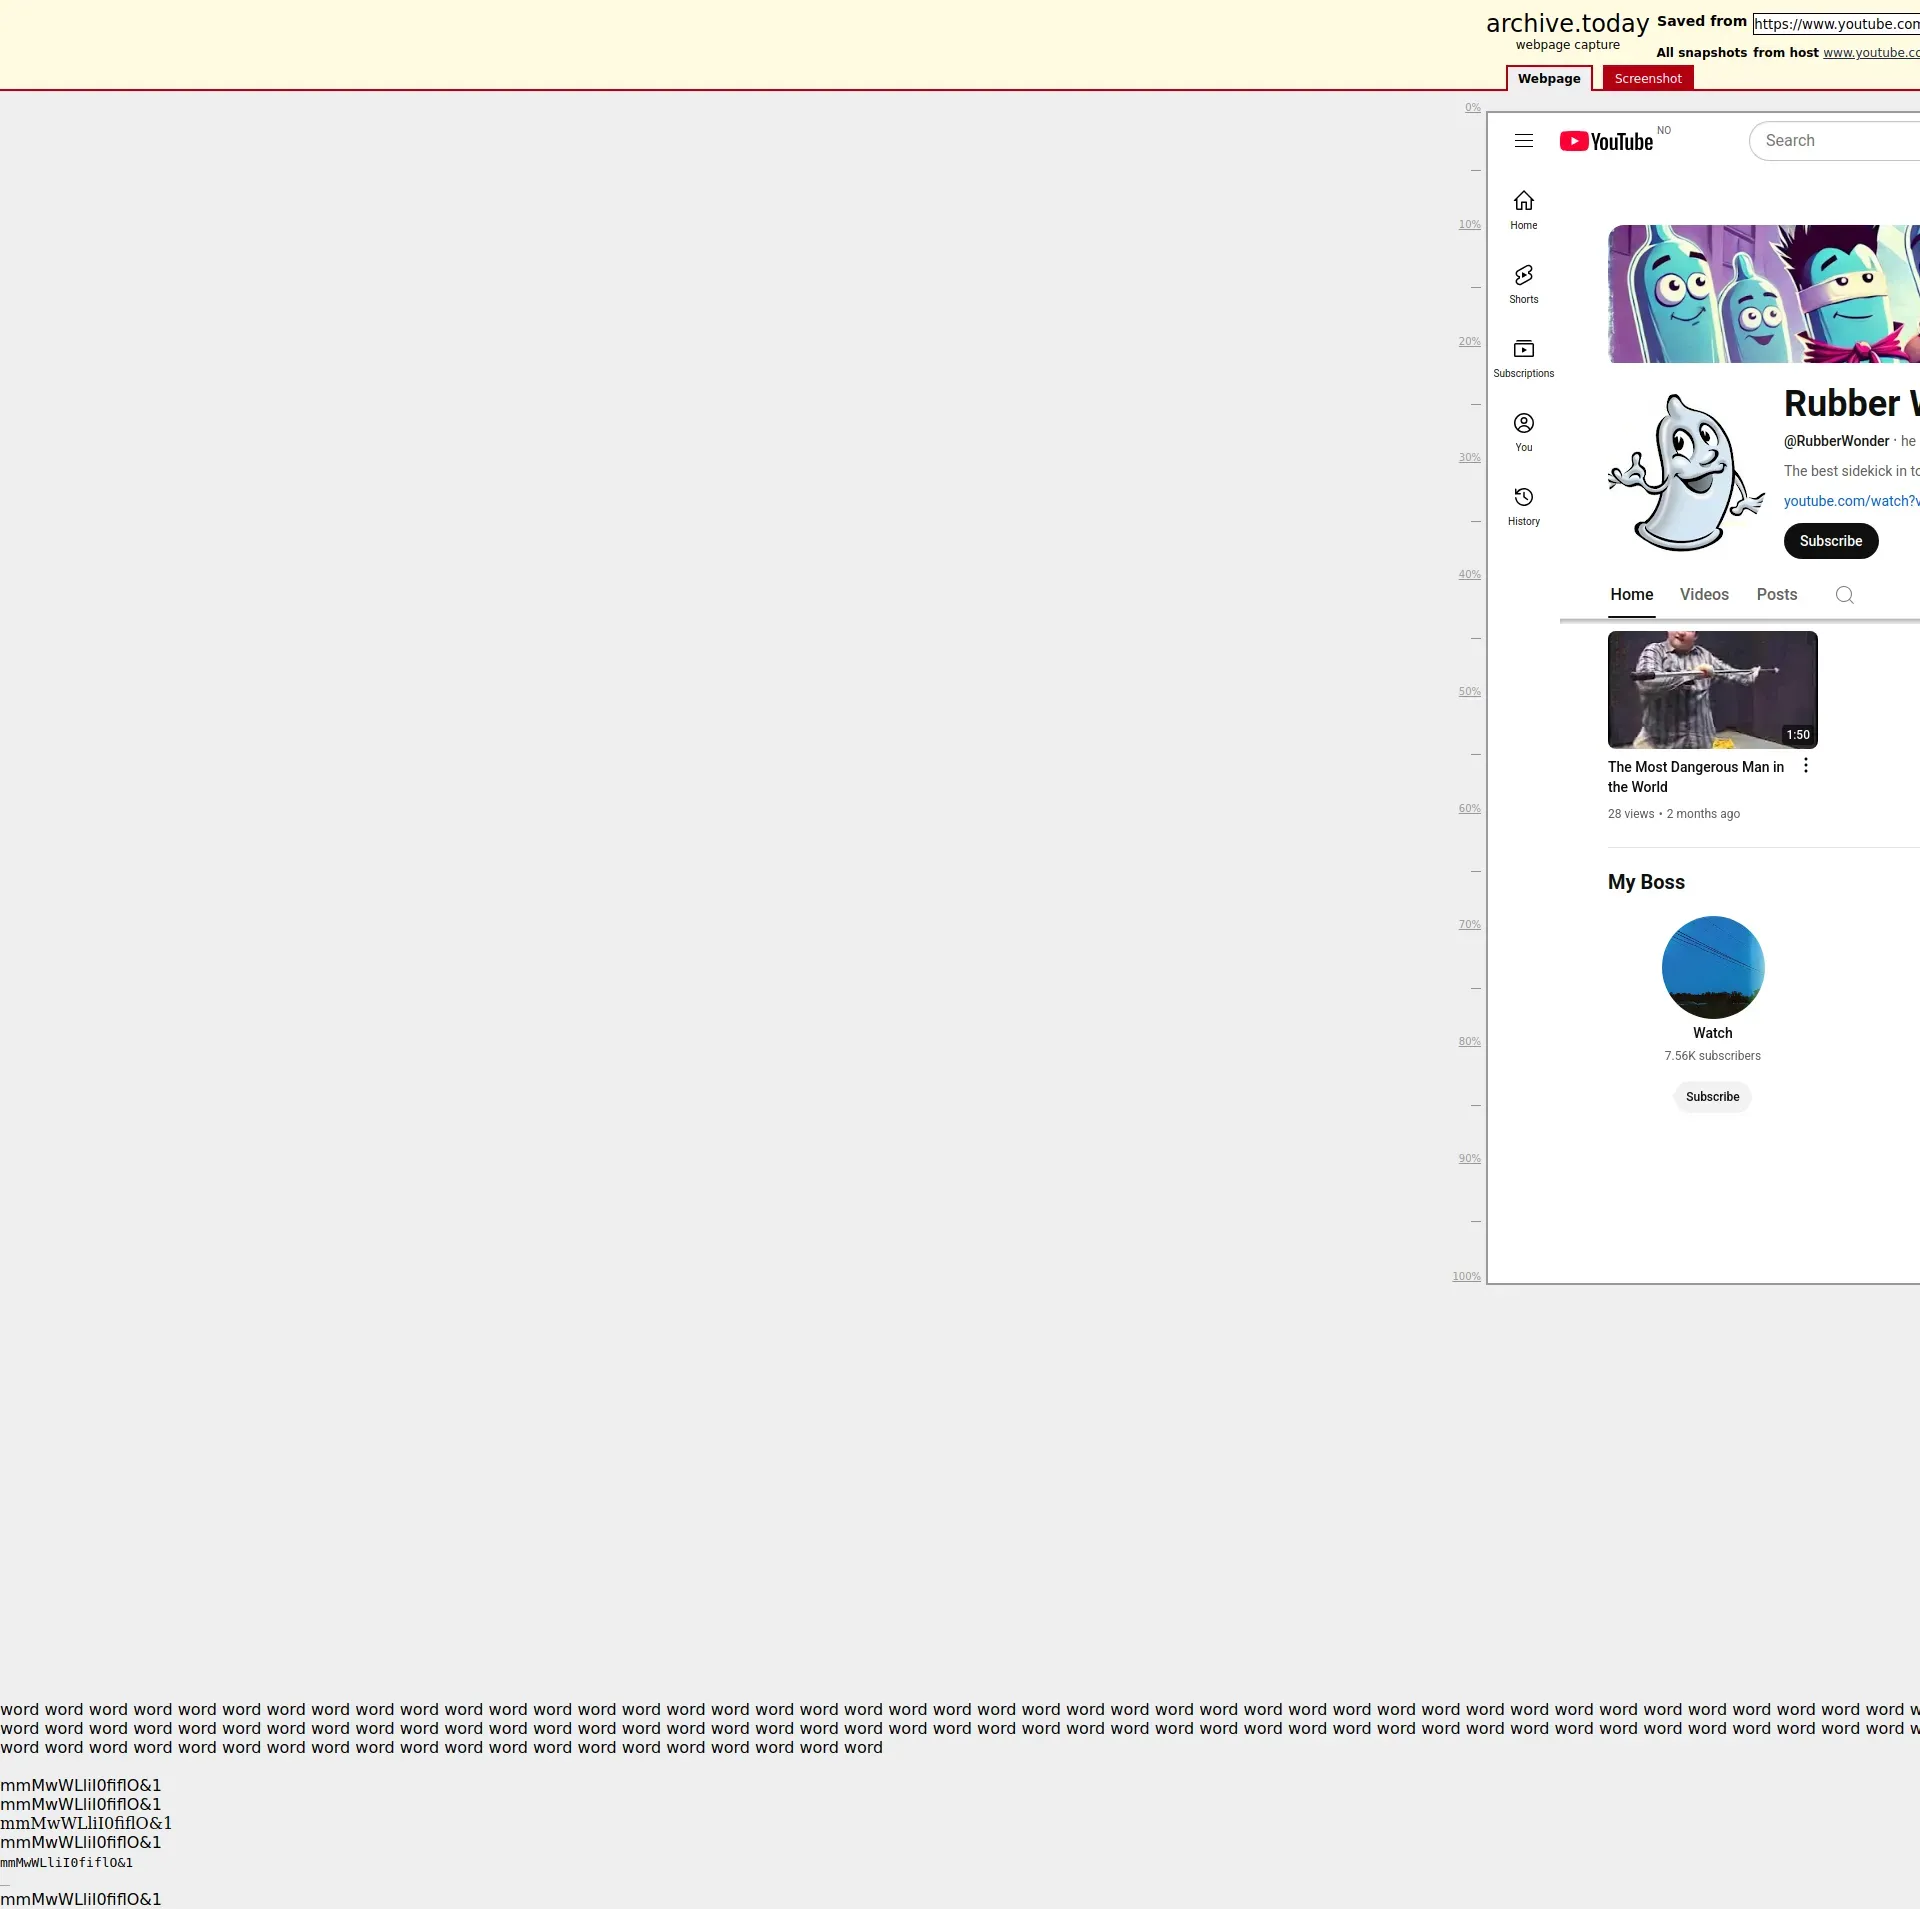Open the YouTube hamburger guide menu
1920x1909 pixels.
point(1523,141)
